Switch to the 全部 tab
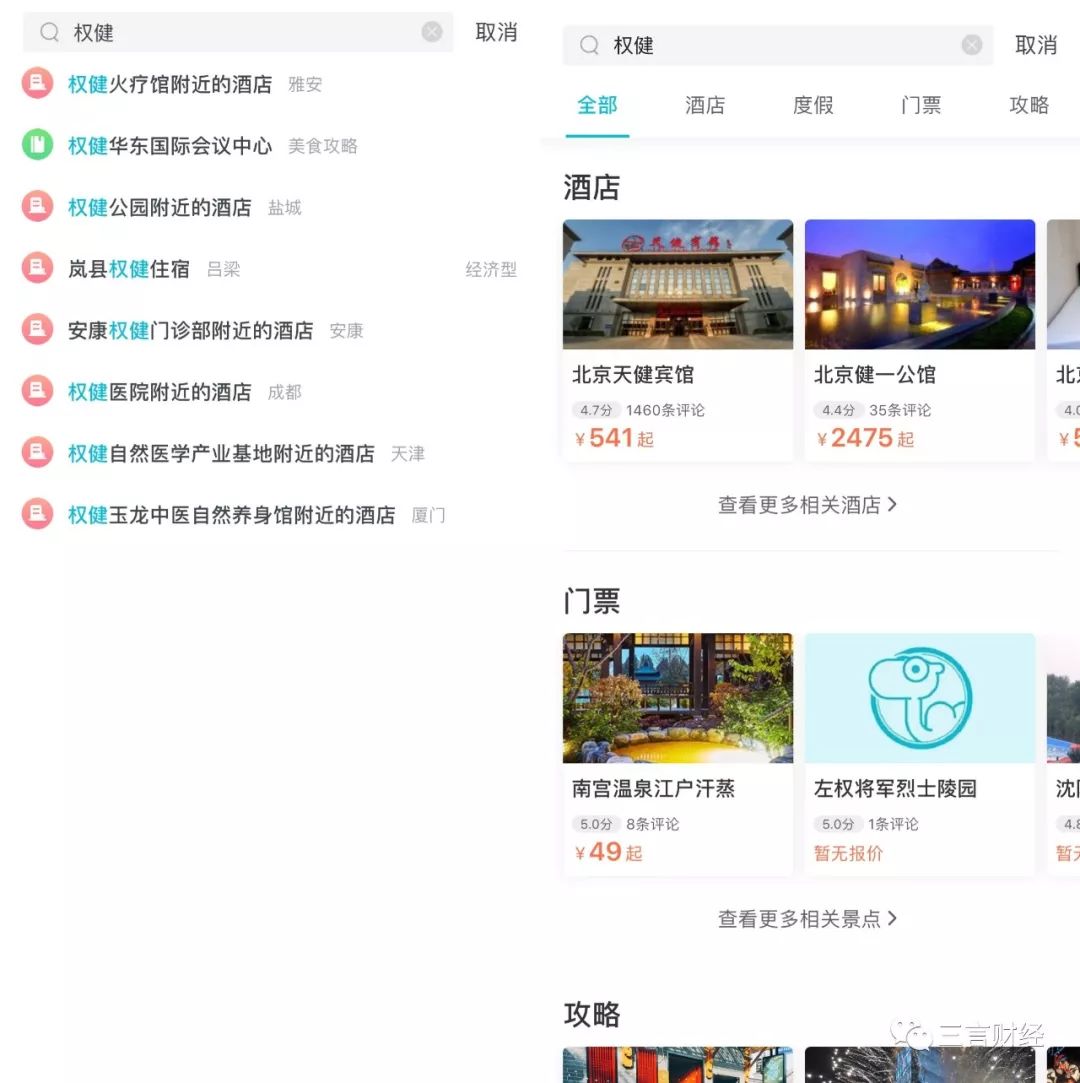The image size is (1080, 1083). click(x=597, y=105)
